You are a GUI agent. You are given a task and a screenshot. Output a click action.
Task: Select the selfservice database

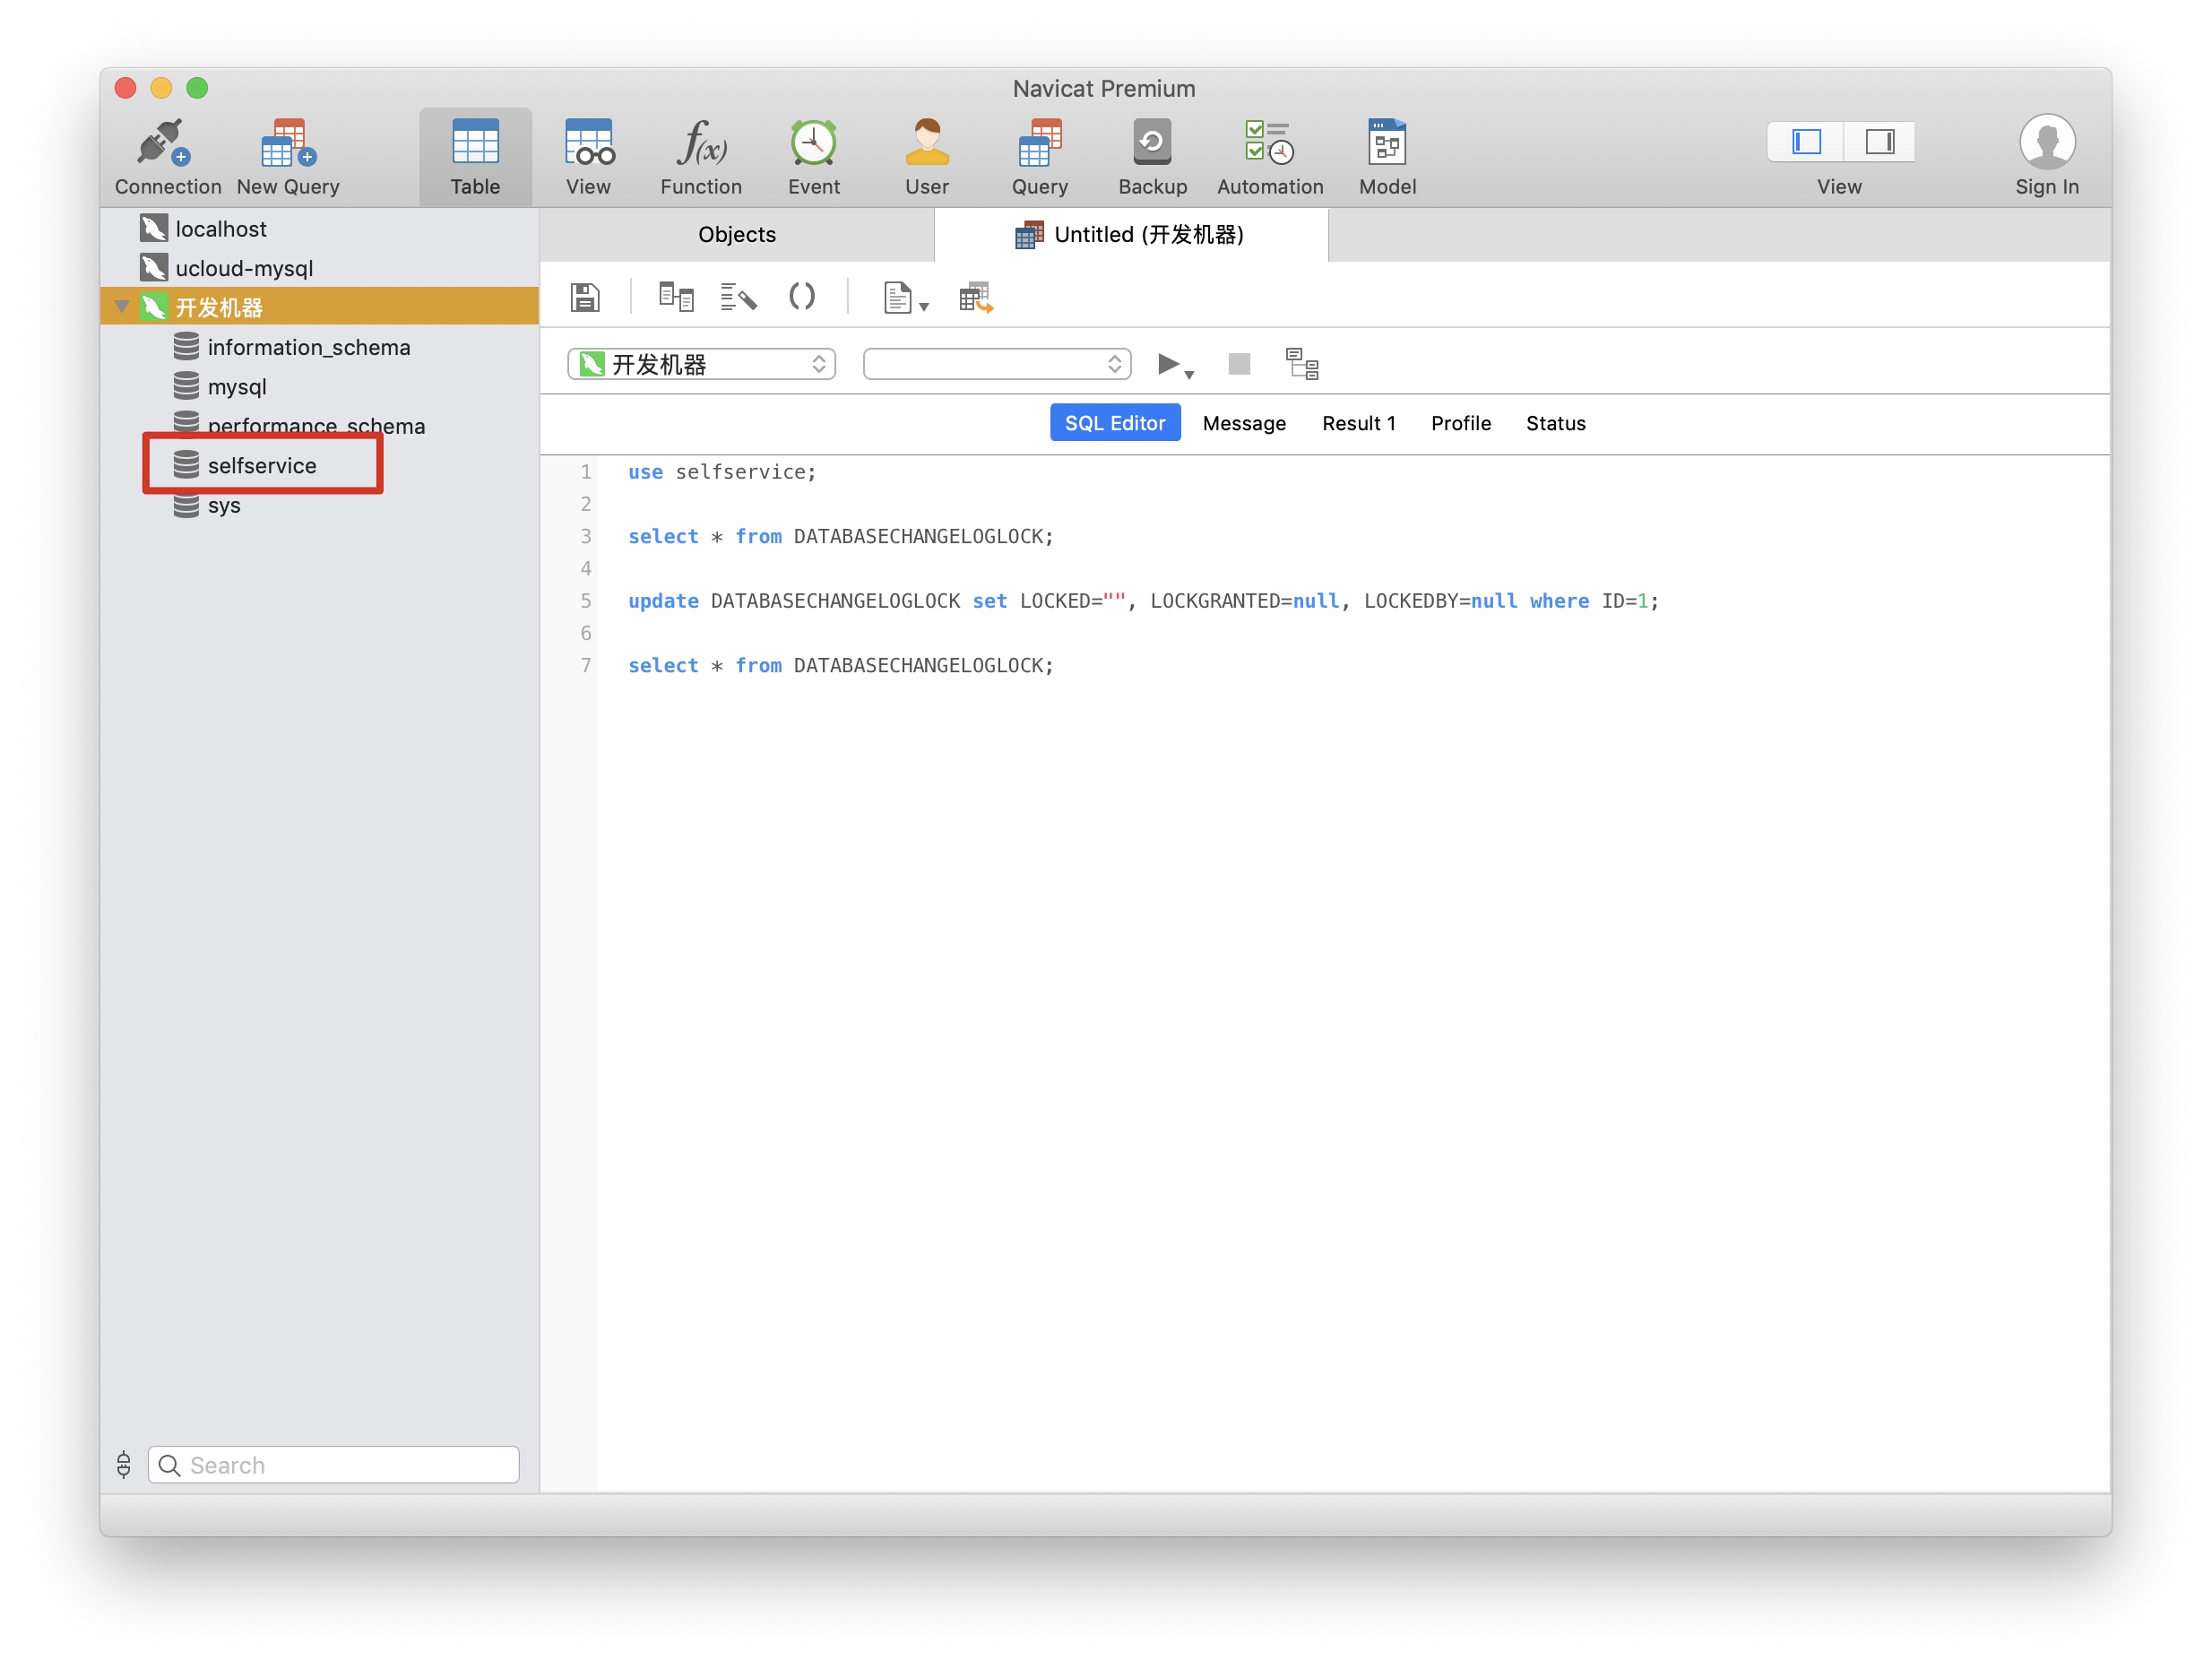click(261, 466)
